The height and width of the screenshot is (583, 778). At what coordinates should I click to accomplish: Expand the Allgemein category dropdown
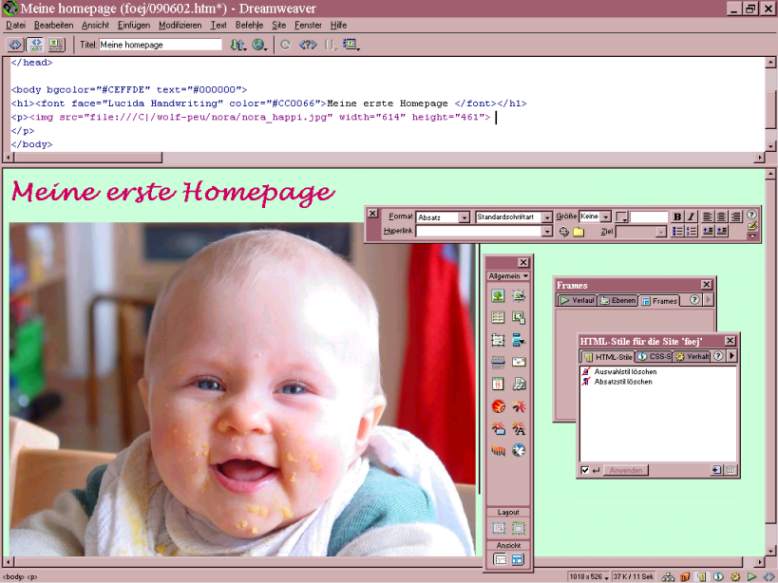click(509, 276)
